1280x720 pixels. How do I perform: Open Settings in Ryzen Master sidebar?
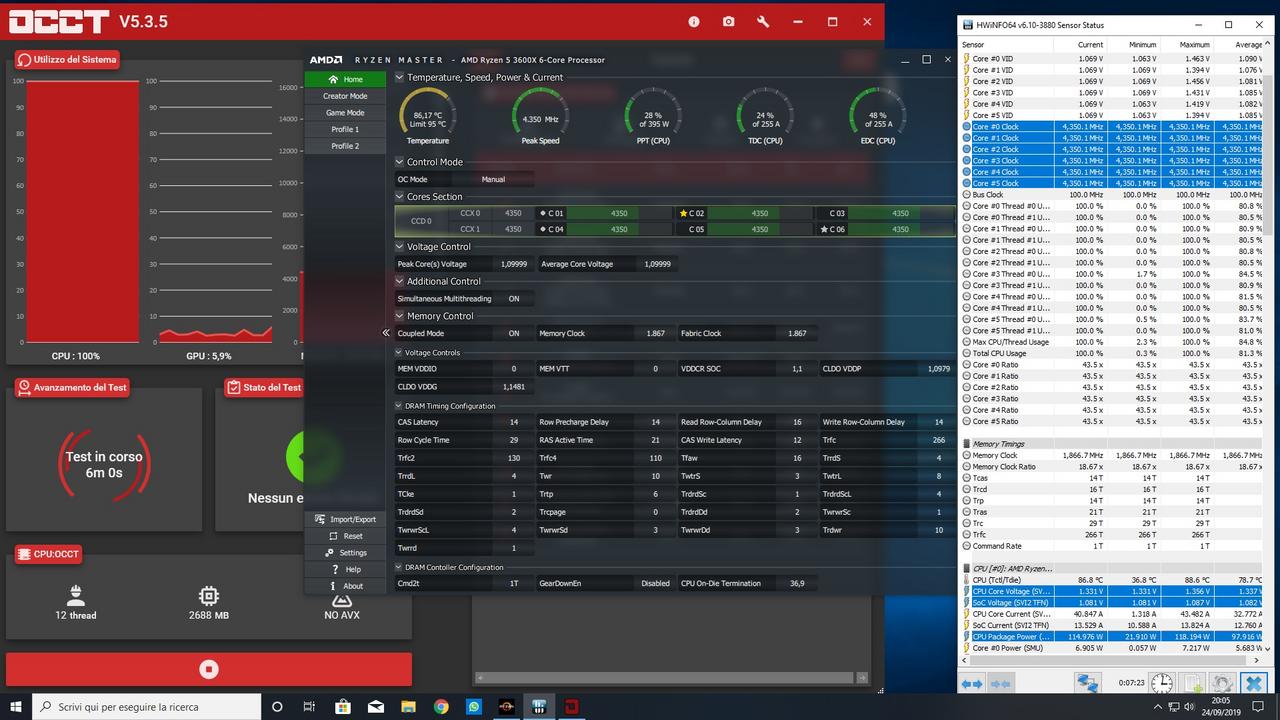click(345, 552)
